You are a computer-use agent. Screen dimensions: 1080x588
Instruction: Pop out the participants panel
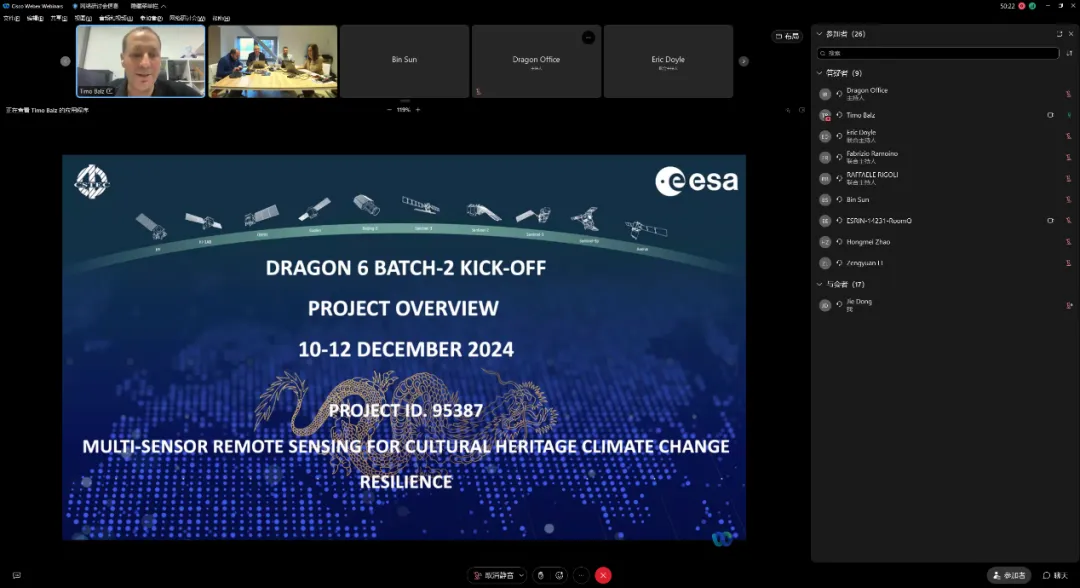pyautogui.click(x=1059, y=34)
